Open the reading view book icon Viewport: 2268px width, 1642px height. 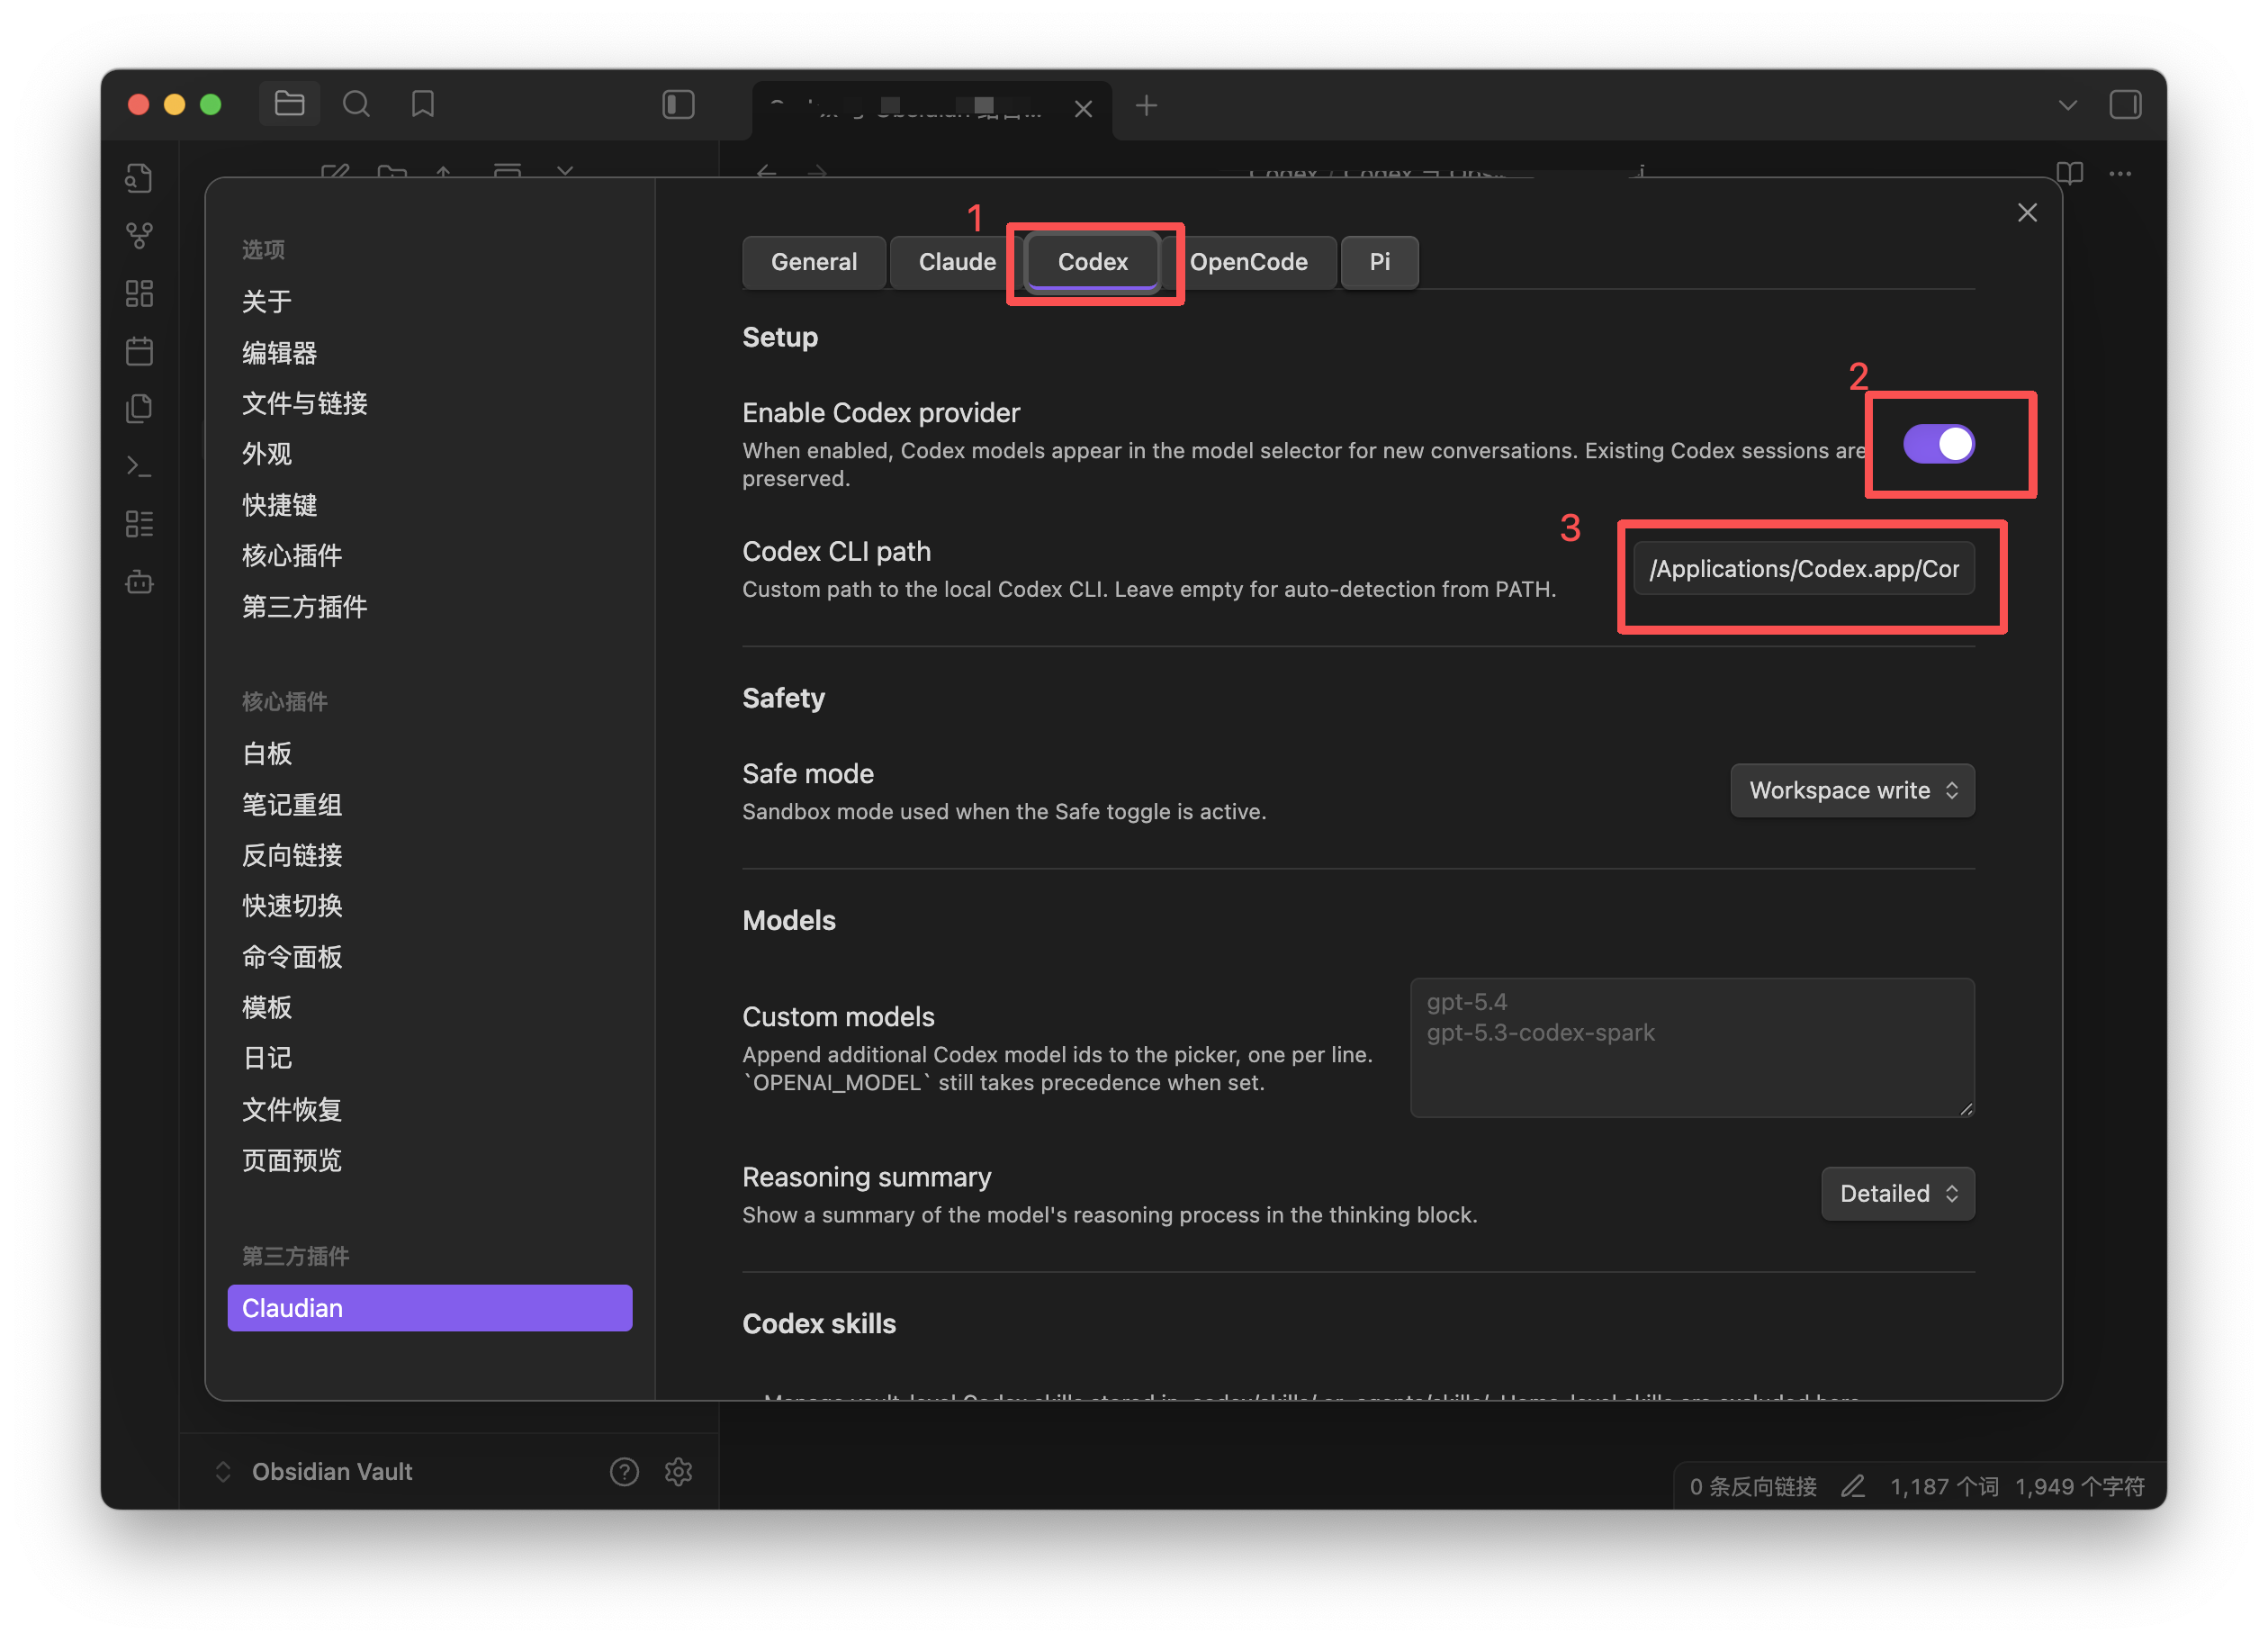pyautogui.click(x=2069, y=172)
